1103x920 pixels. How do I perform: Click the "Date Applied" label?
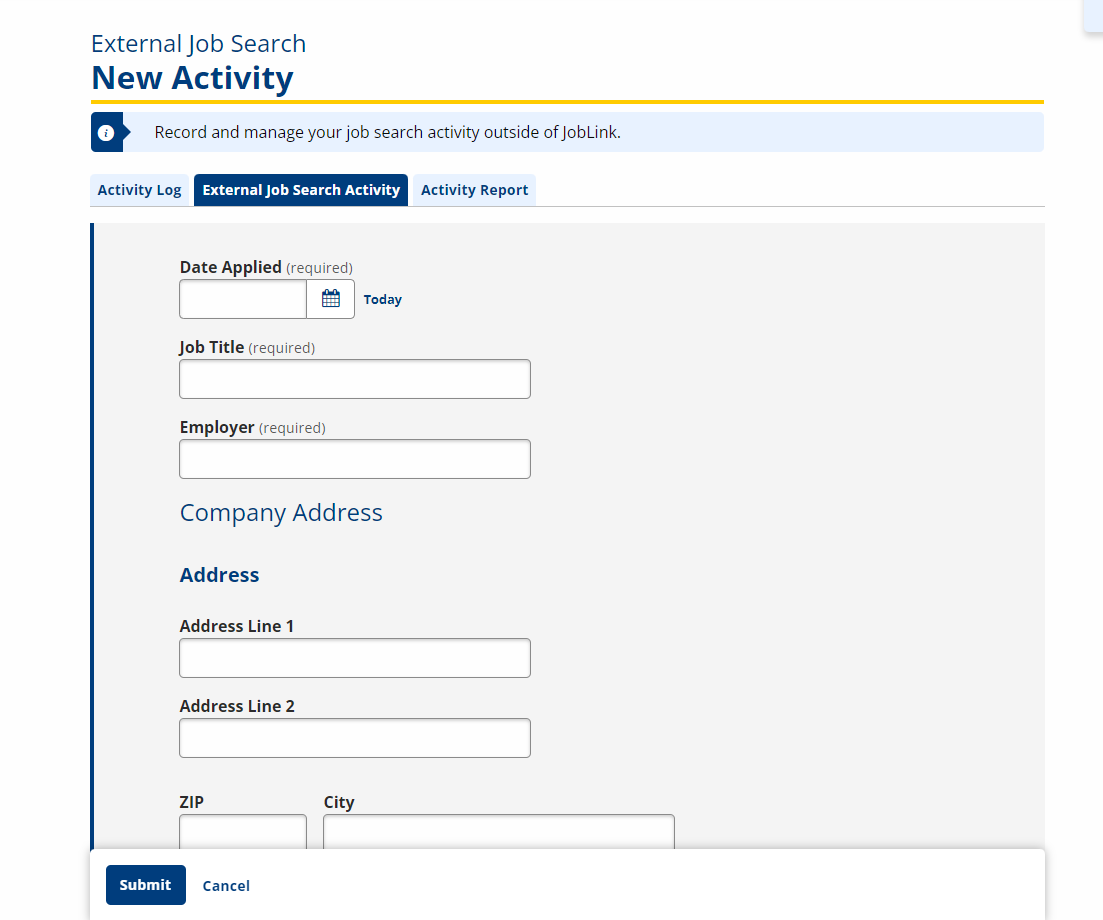tap(231, 267)
